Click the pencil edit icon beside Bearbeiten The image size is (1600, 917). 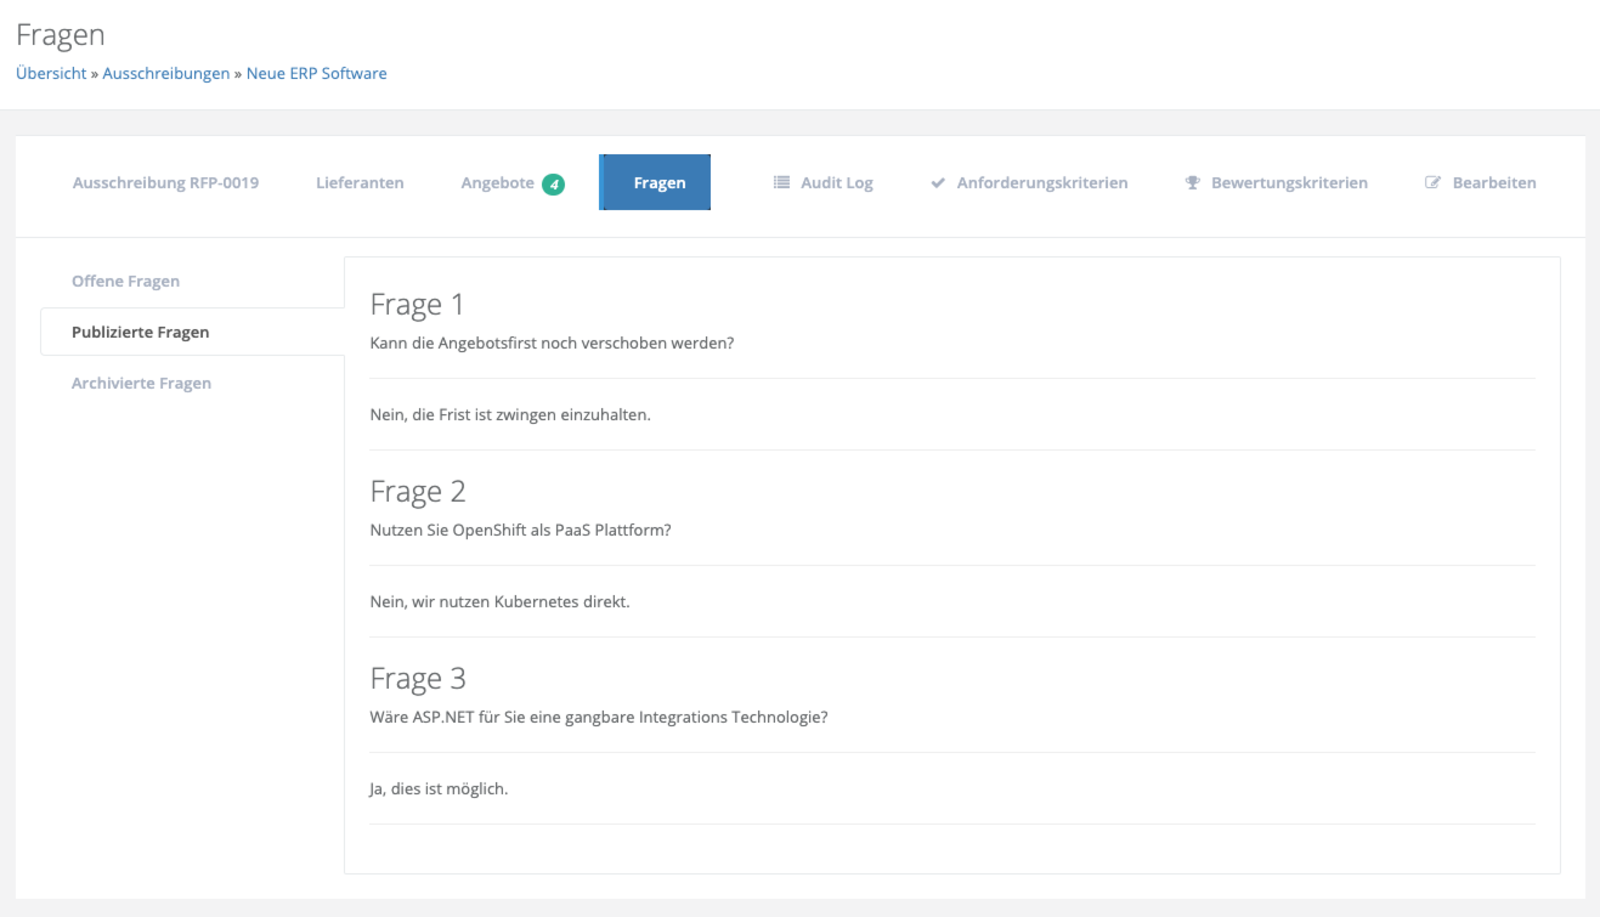click(x=1433, y=183)
